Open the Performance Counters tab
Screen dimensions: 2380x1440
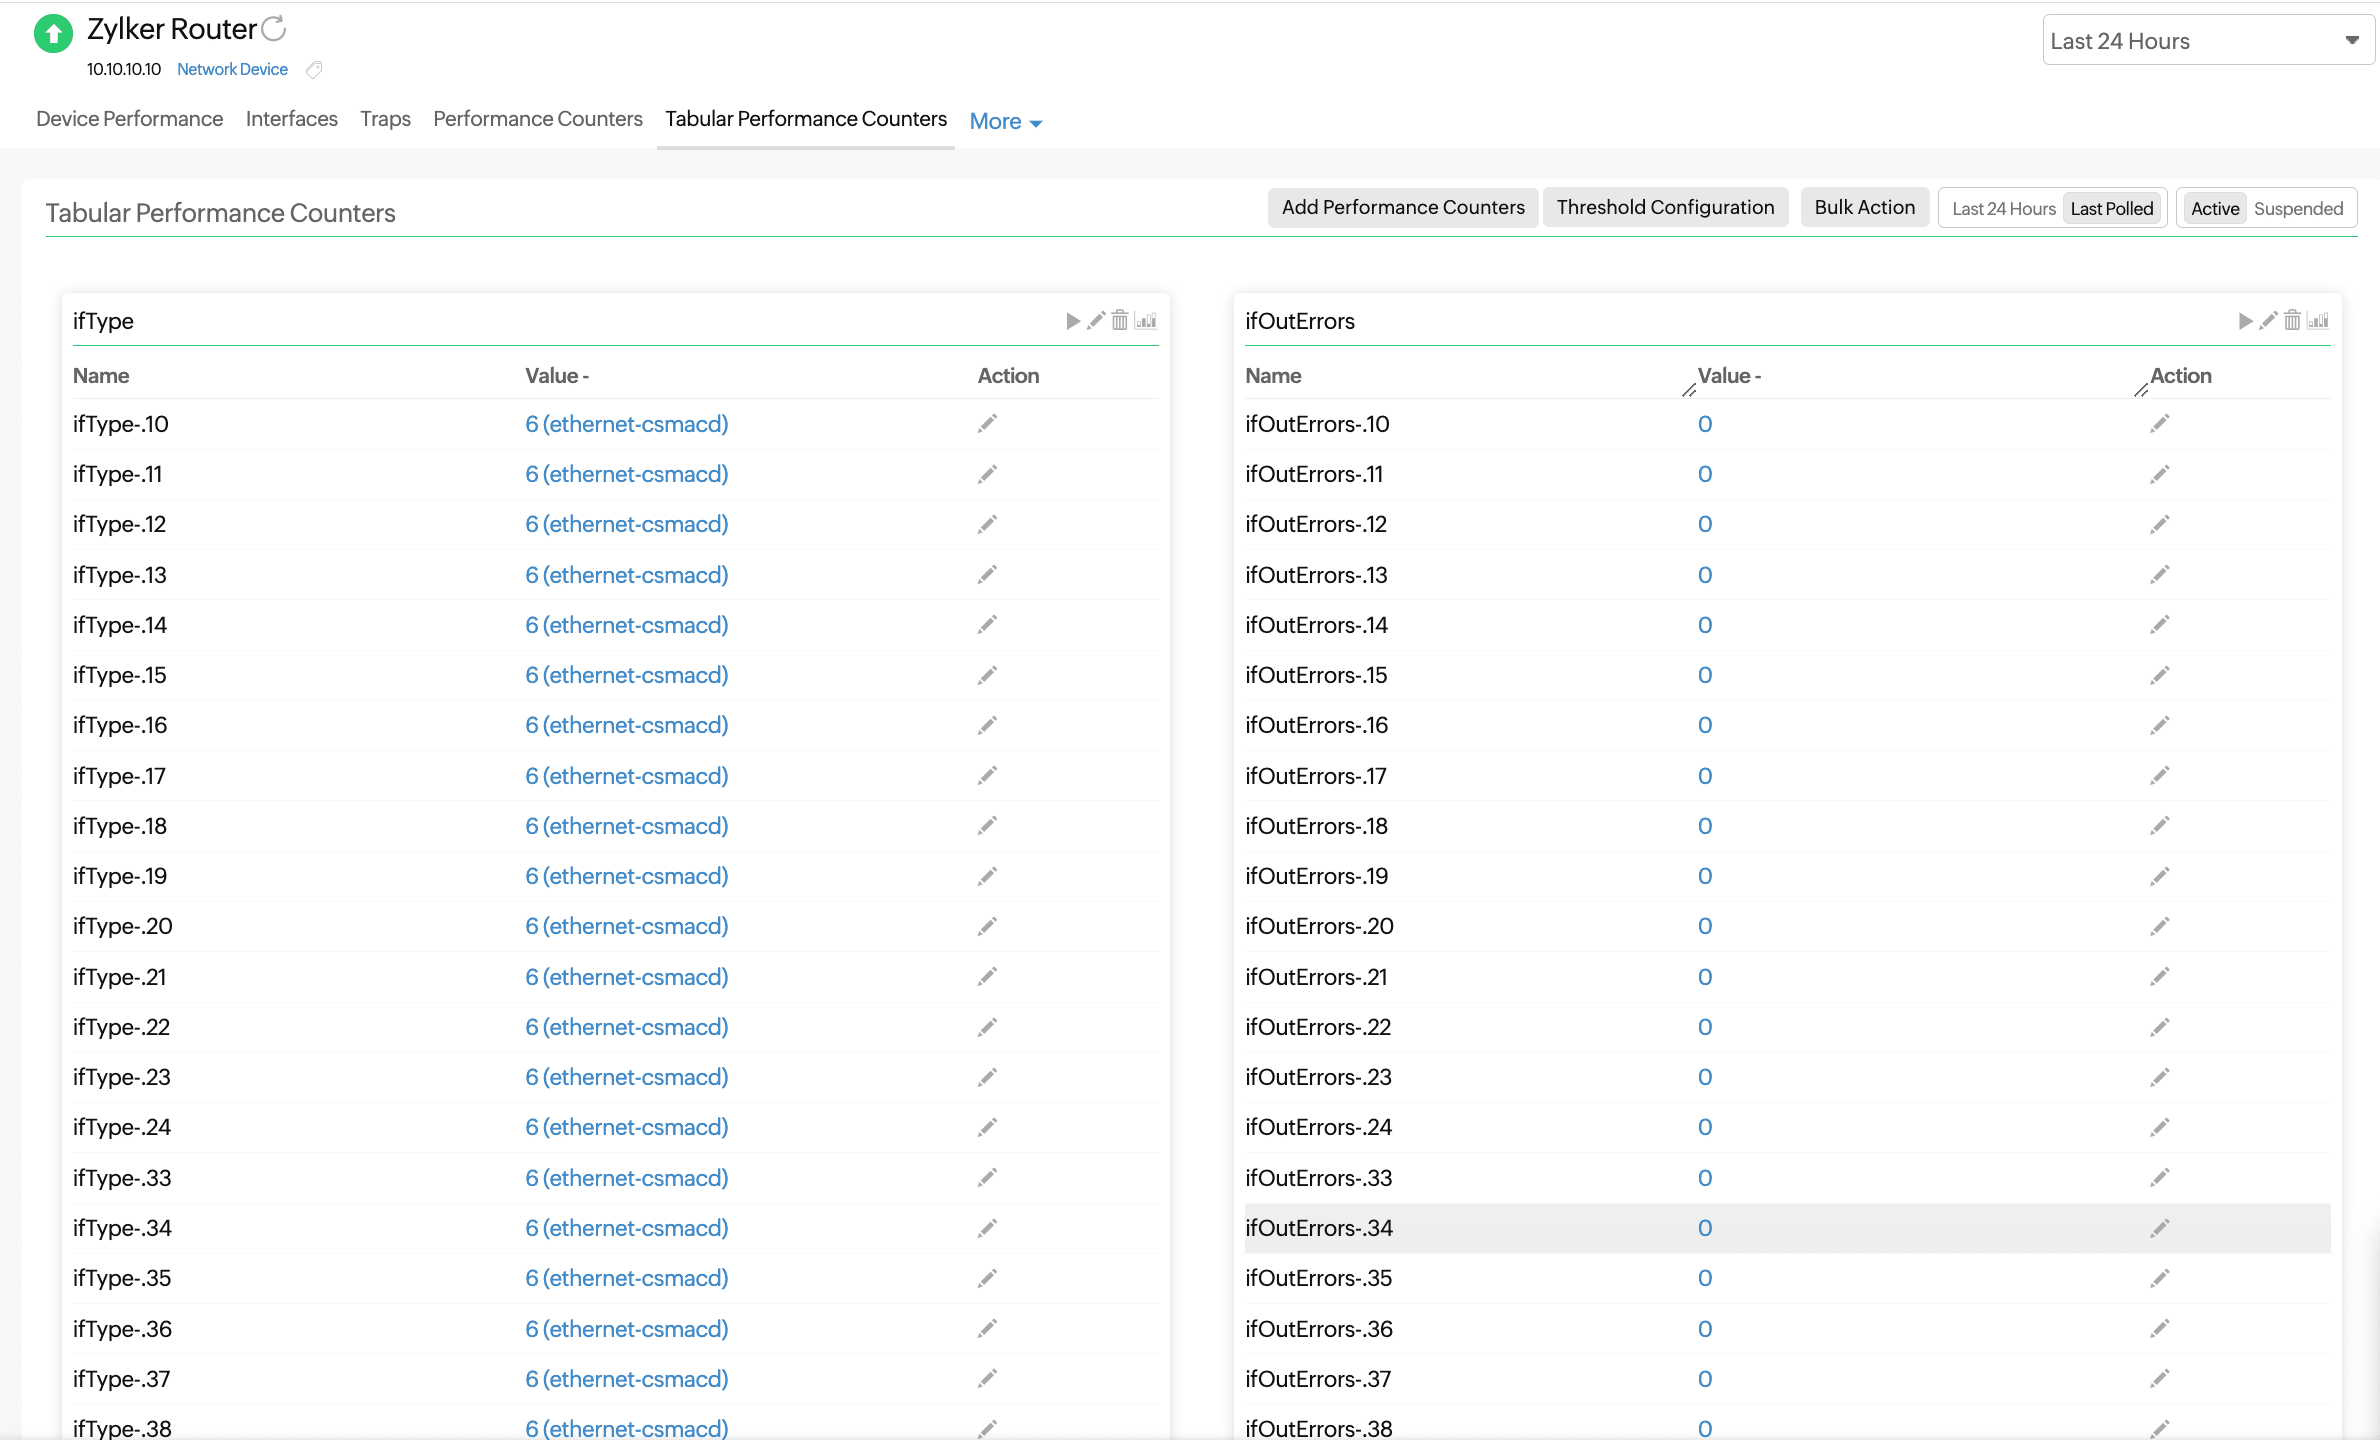pyautogui.click(x=537, y=119)
